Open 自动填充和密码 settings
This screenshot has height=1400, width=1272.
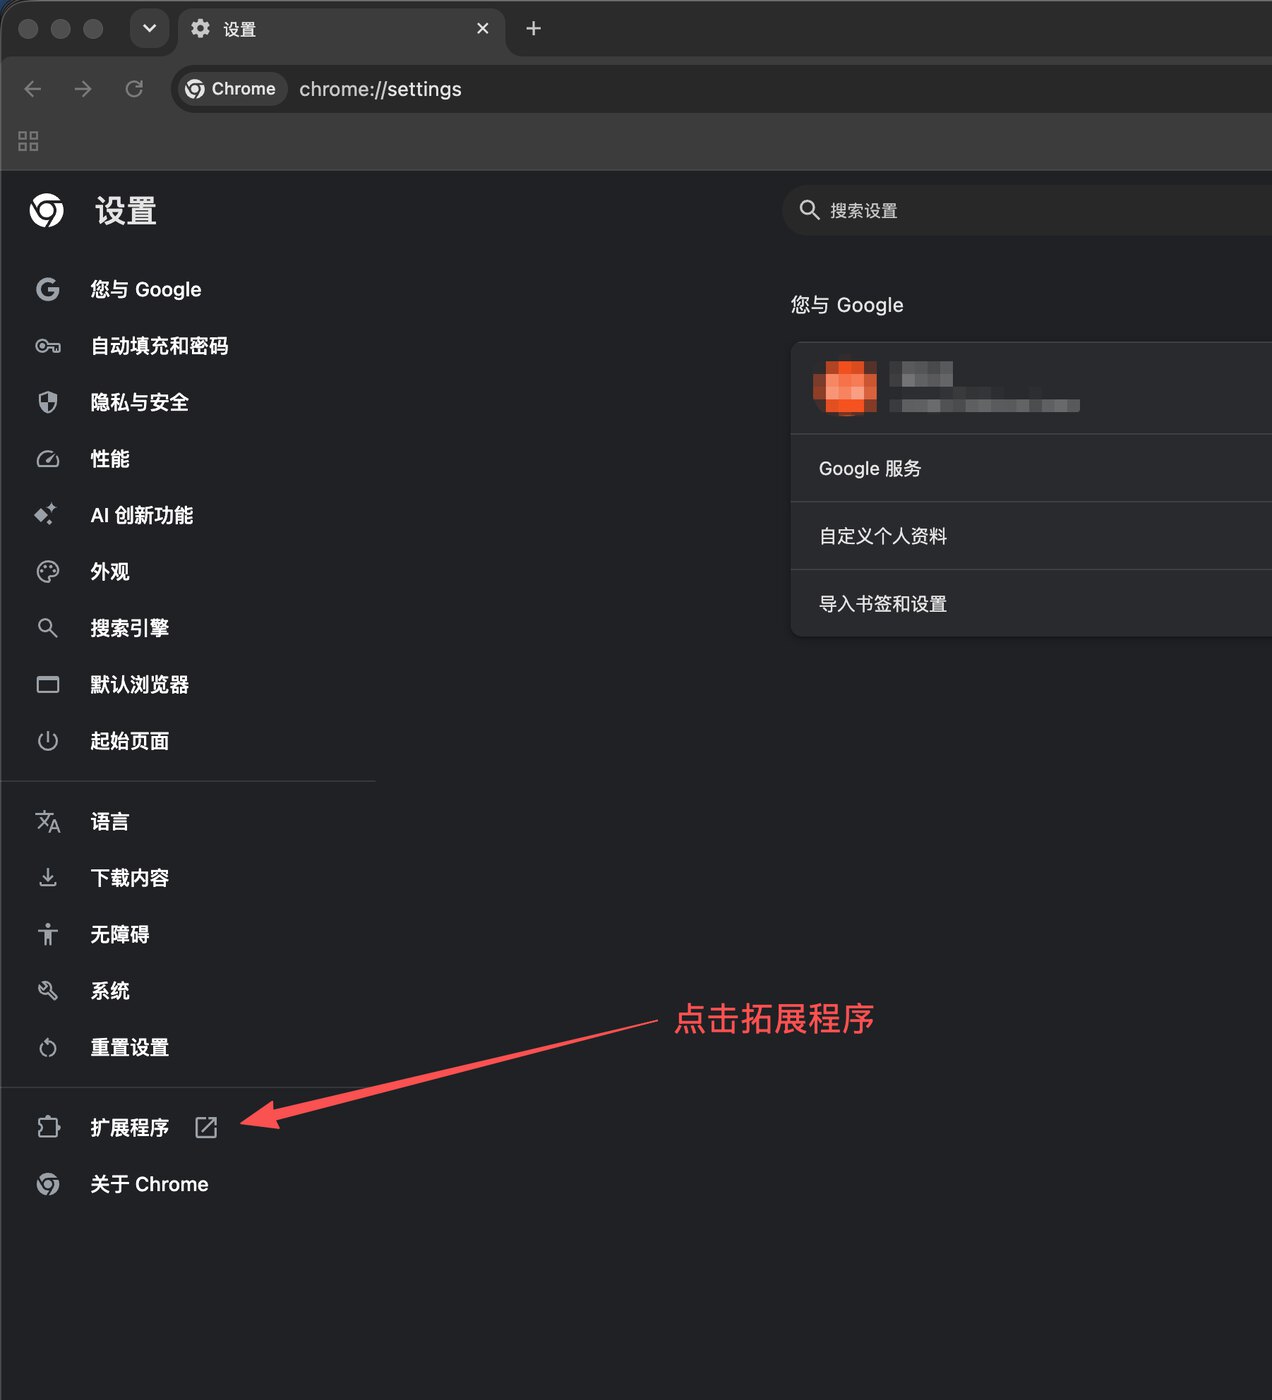159,346
